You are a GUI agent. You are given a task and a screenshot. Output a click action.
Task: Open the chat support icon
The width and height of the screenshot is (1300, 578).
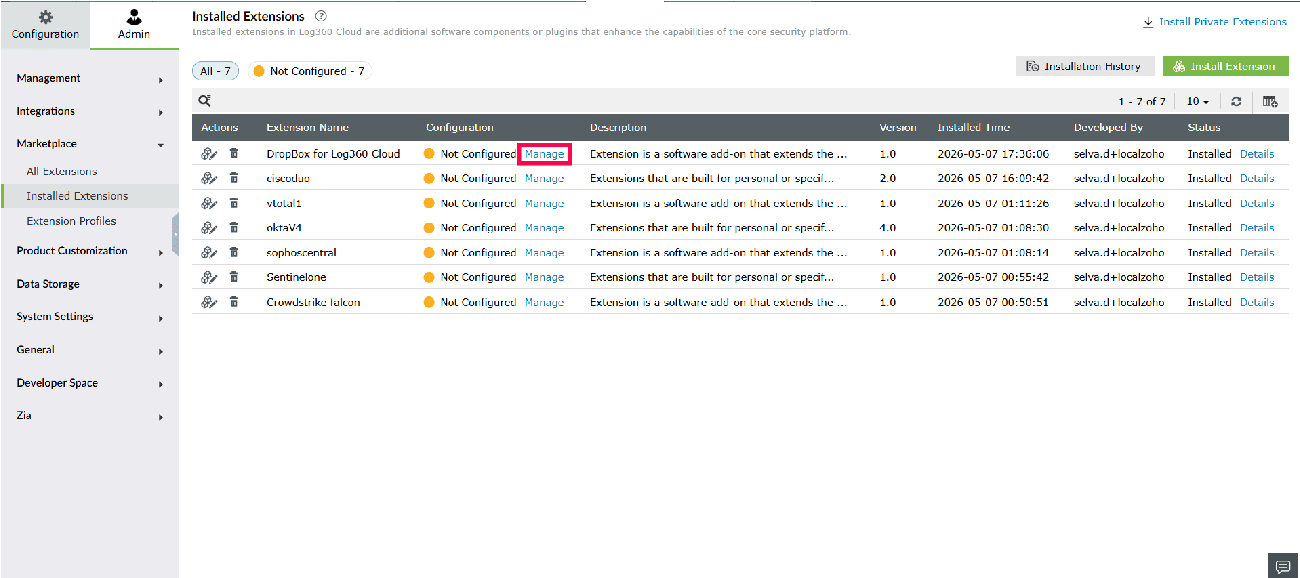coord(1283,565)
